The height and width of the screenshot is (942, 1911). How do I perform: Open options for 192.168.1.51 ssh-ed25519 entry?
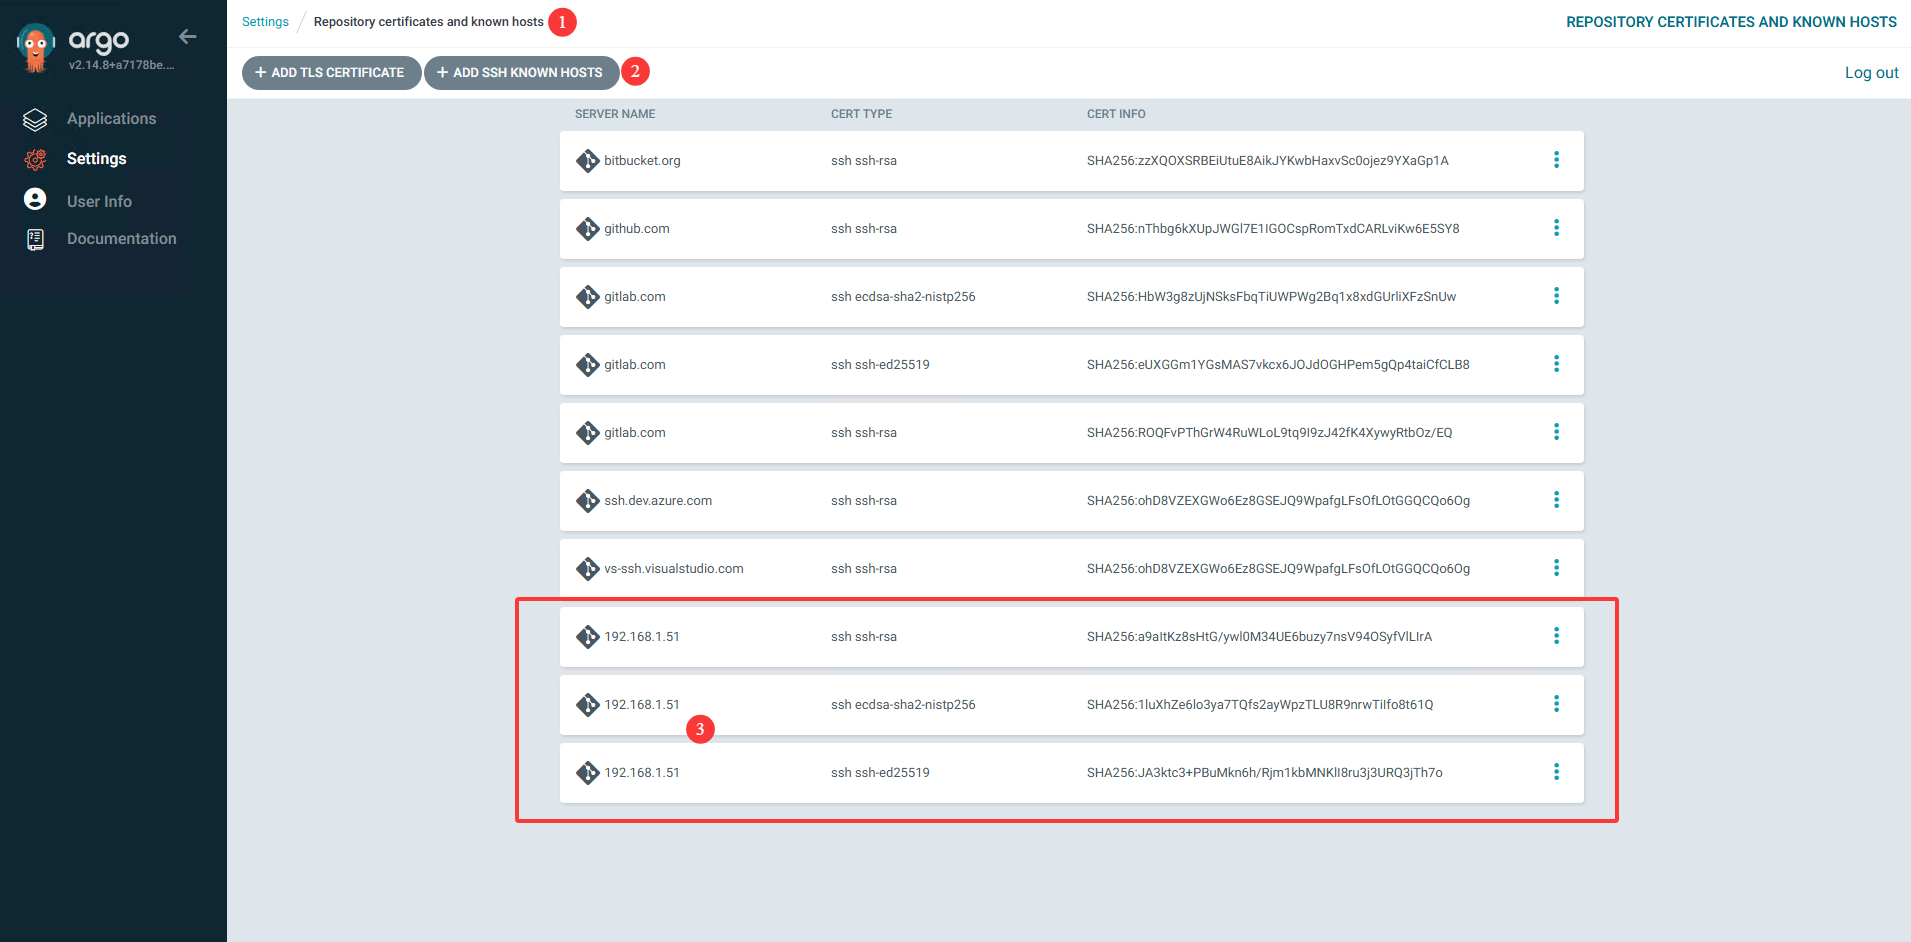click(x=1556, y=772)
